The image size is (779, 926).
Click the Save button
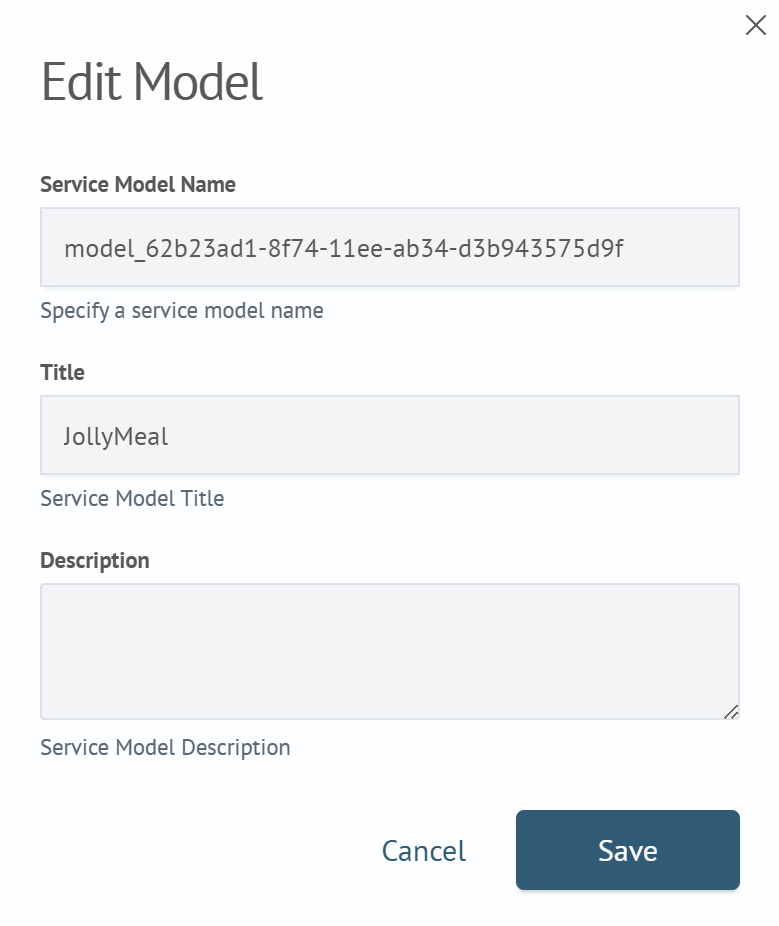[x=627, y=850]
